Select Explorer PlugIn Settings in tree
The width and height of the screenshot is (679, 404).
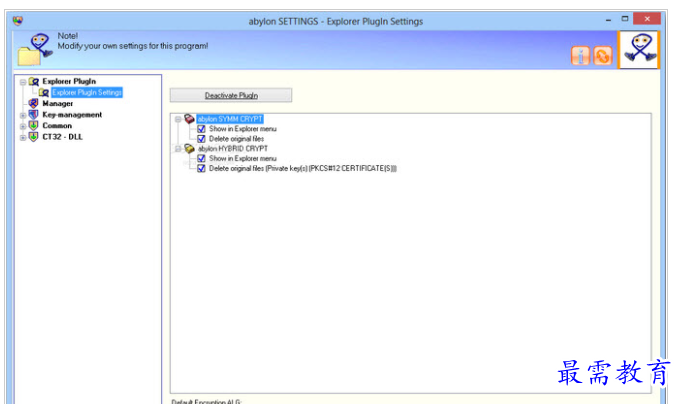(87, 93)
